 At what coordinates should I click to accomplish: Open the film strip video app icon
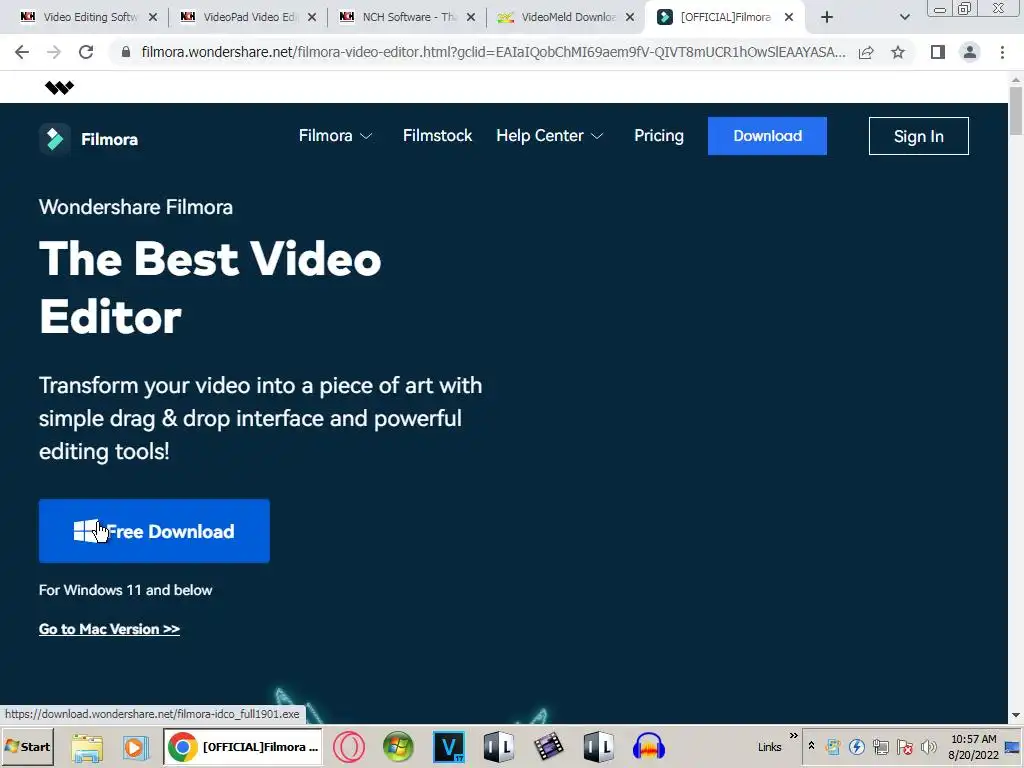coord(549,746)
